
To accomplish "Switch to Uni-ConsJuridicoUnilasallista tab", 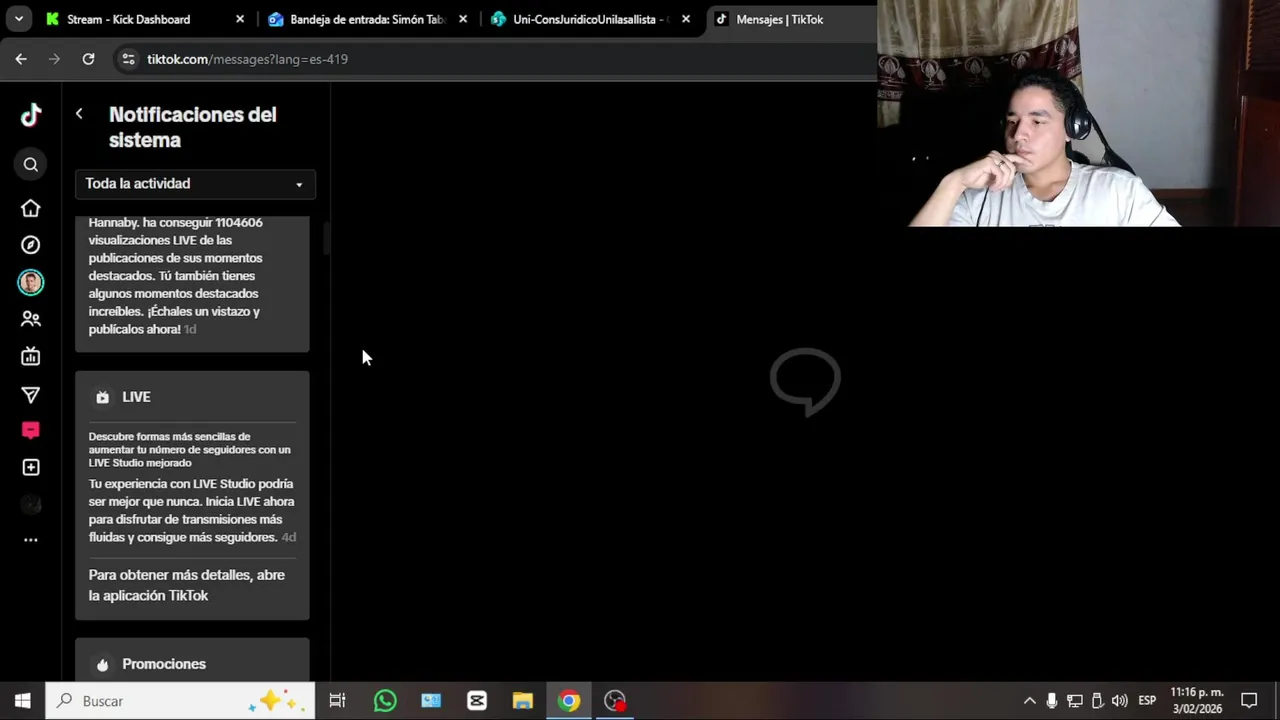I will click(590, 19).
